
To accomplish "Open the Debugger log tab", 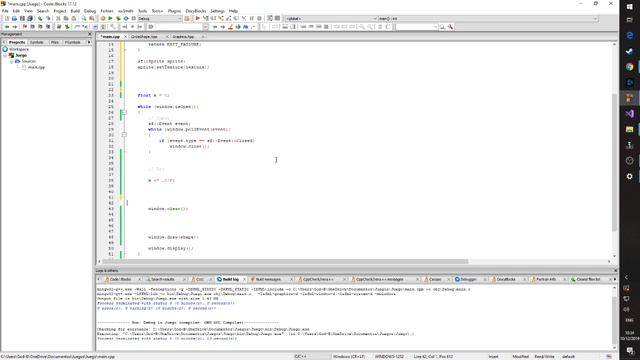I will click(468, 279).
